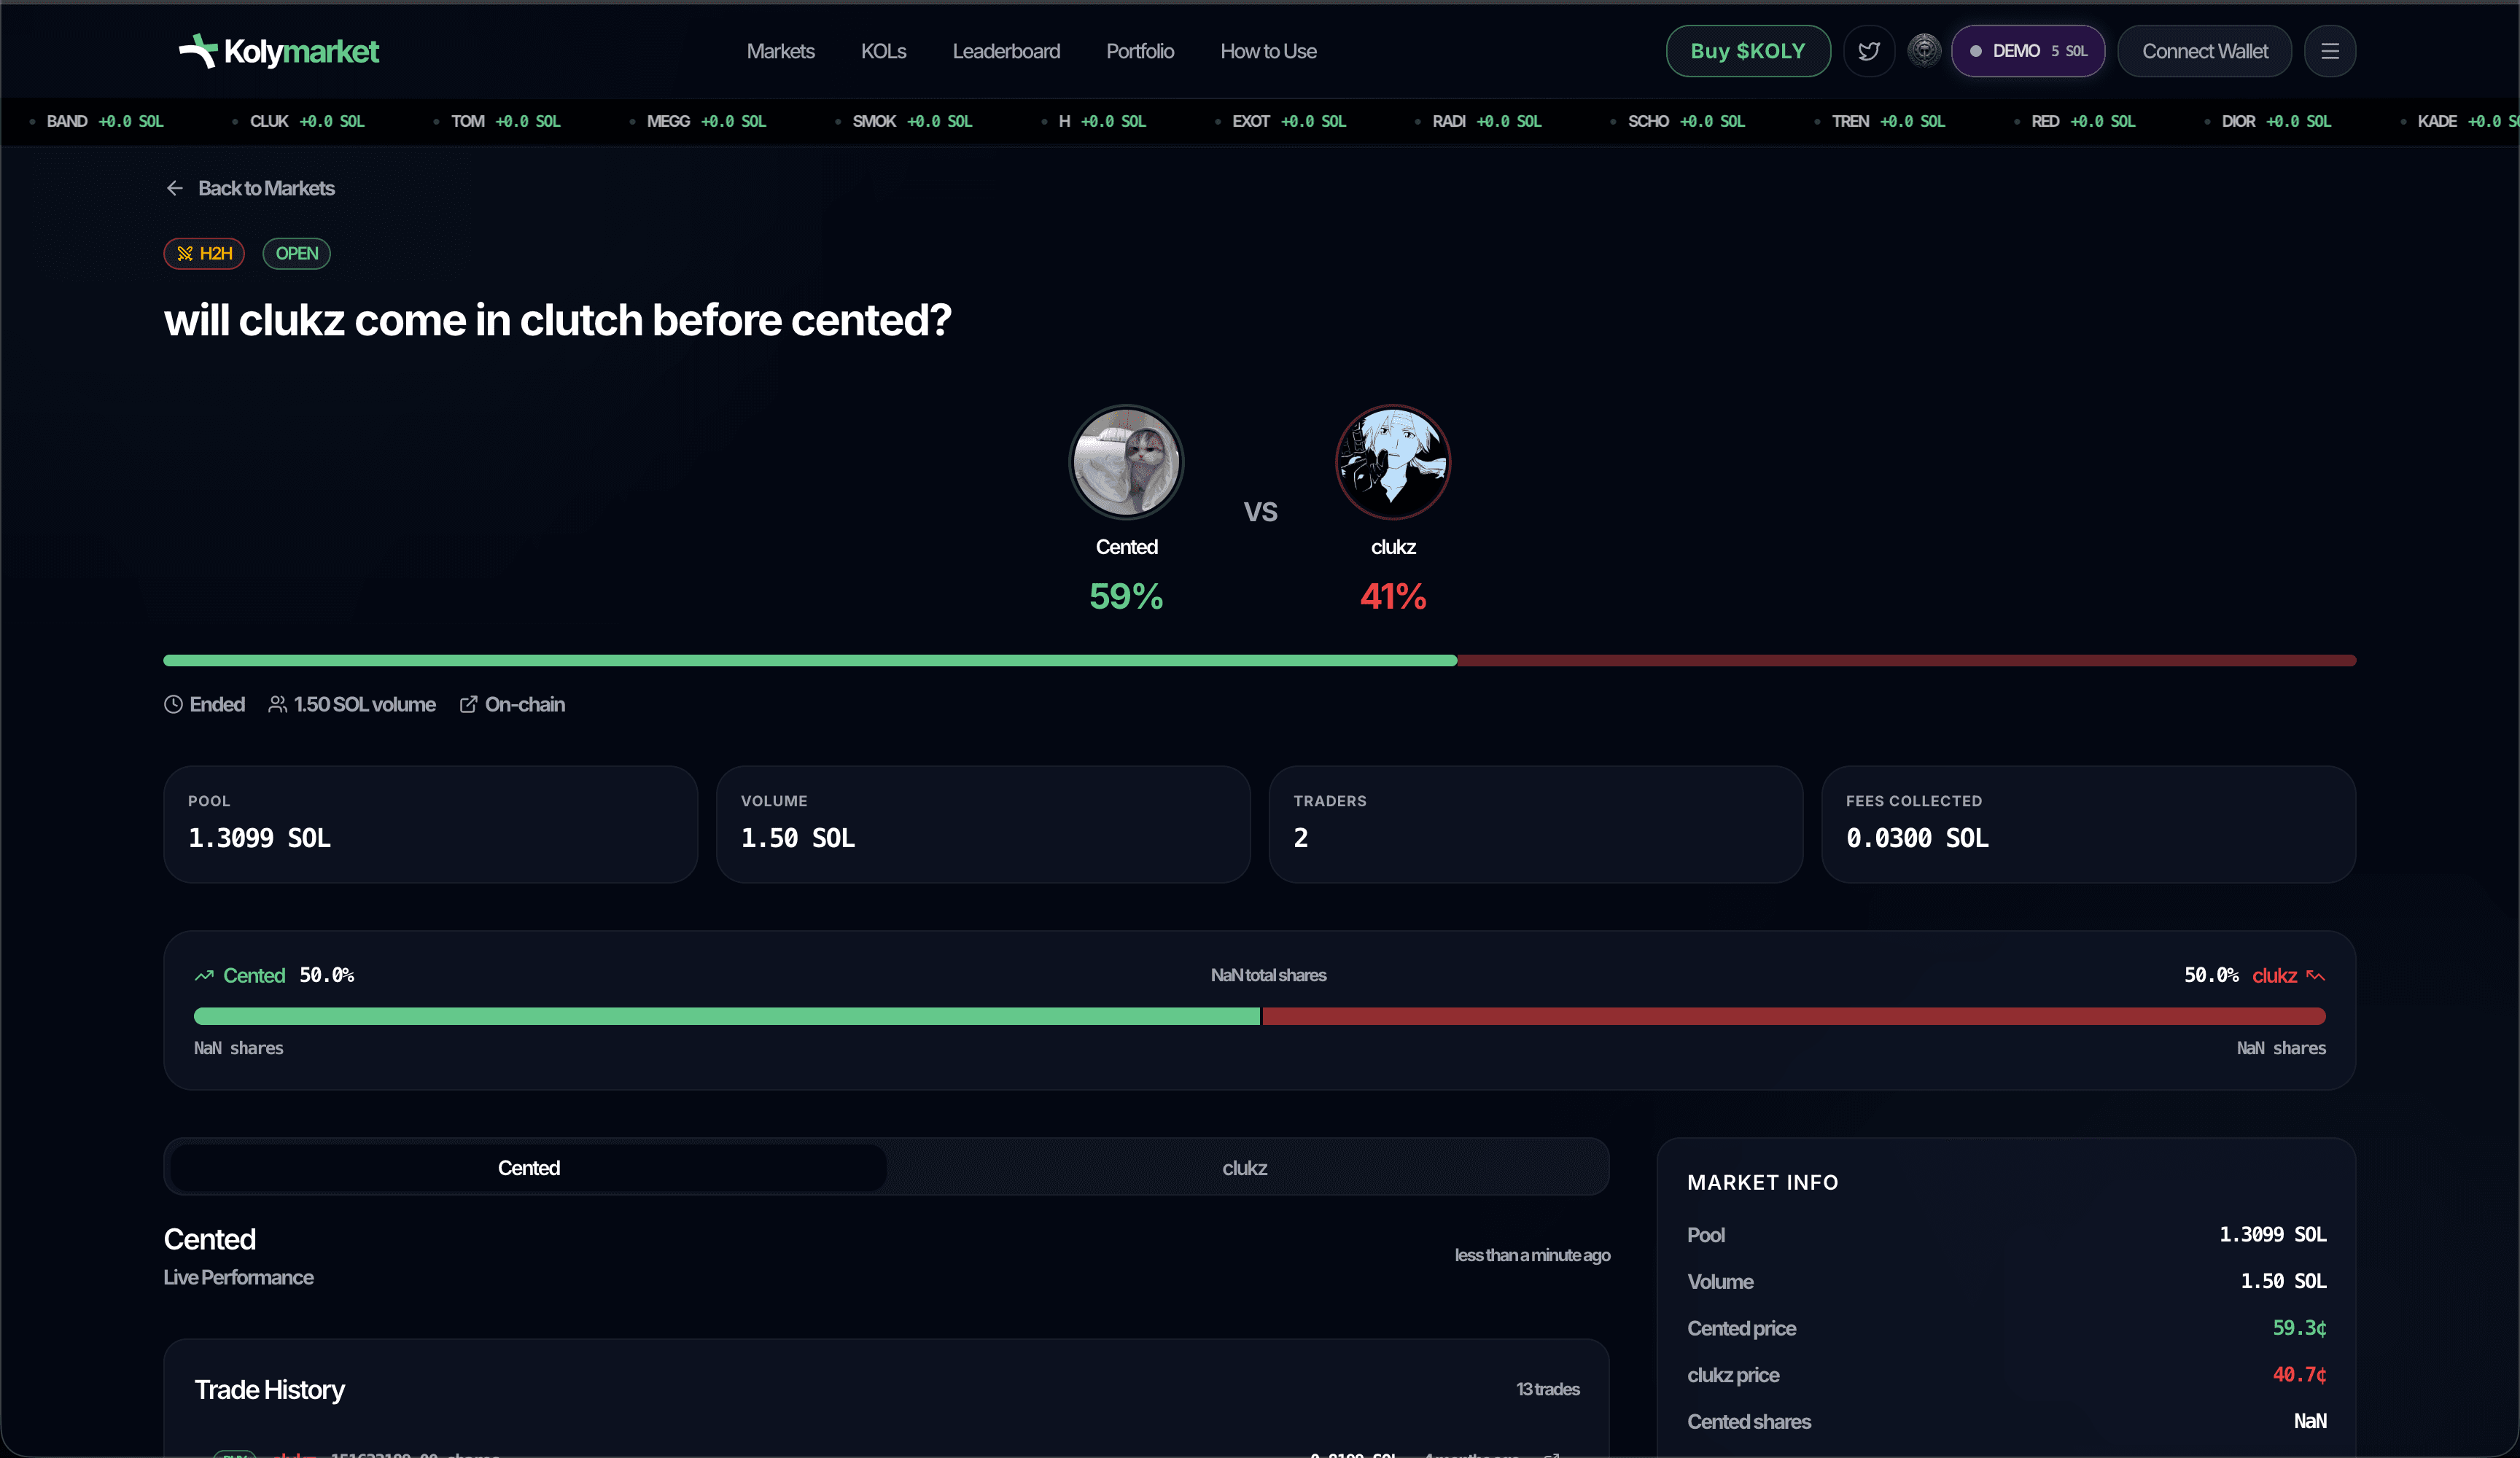Click the Cented cat avatar

[1126, 462]
